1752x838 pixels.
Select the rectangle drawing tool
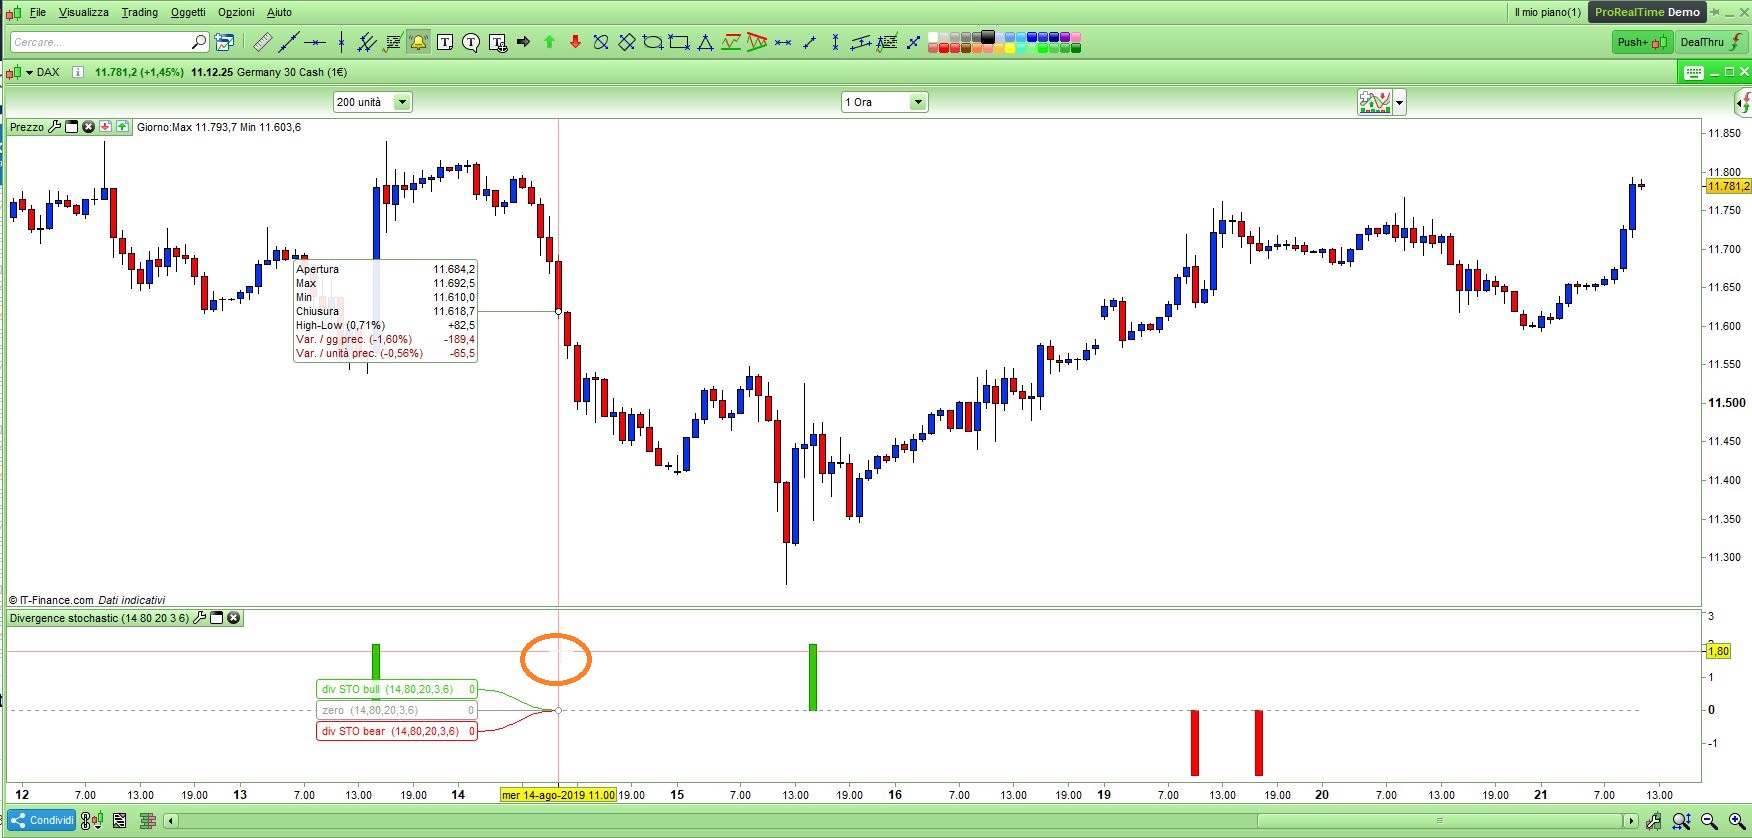point(679,42)
